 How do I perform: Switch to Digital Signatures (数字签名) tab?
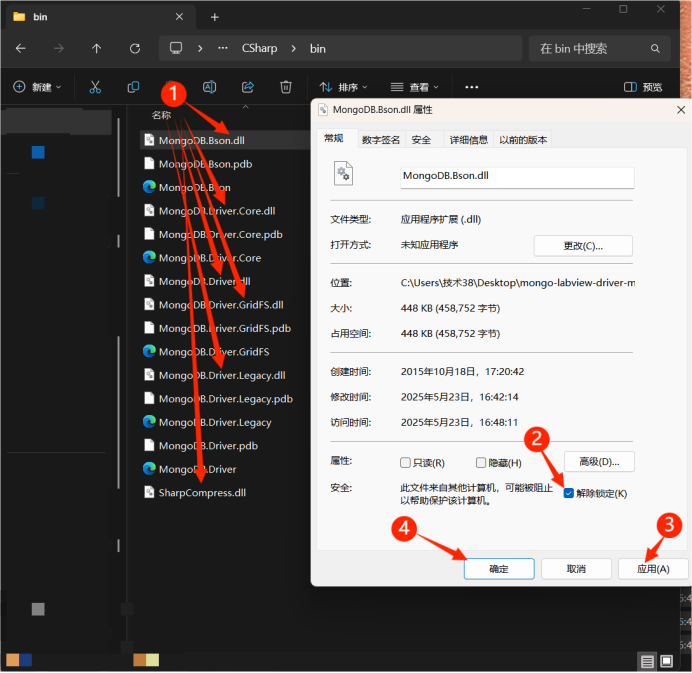pos(381,140)
